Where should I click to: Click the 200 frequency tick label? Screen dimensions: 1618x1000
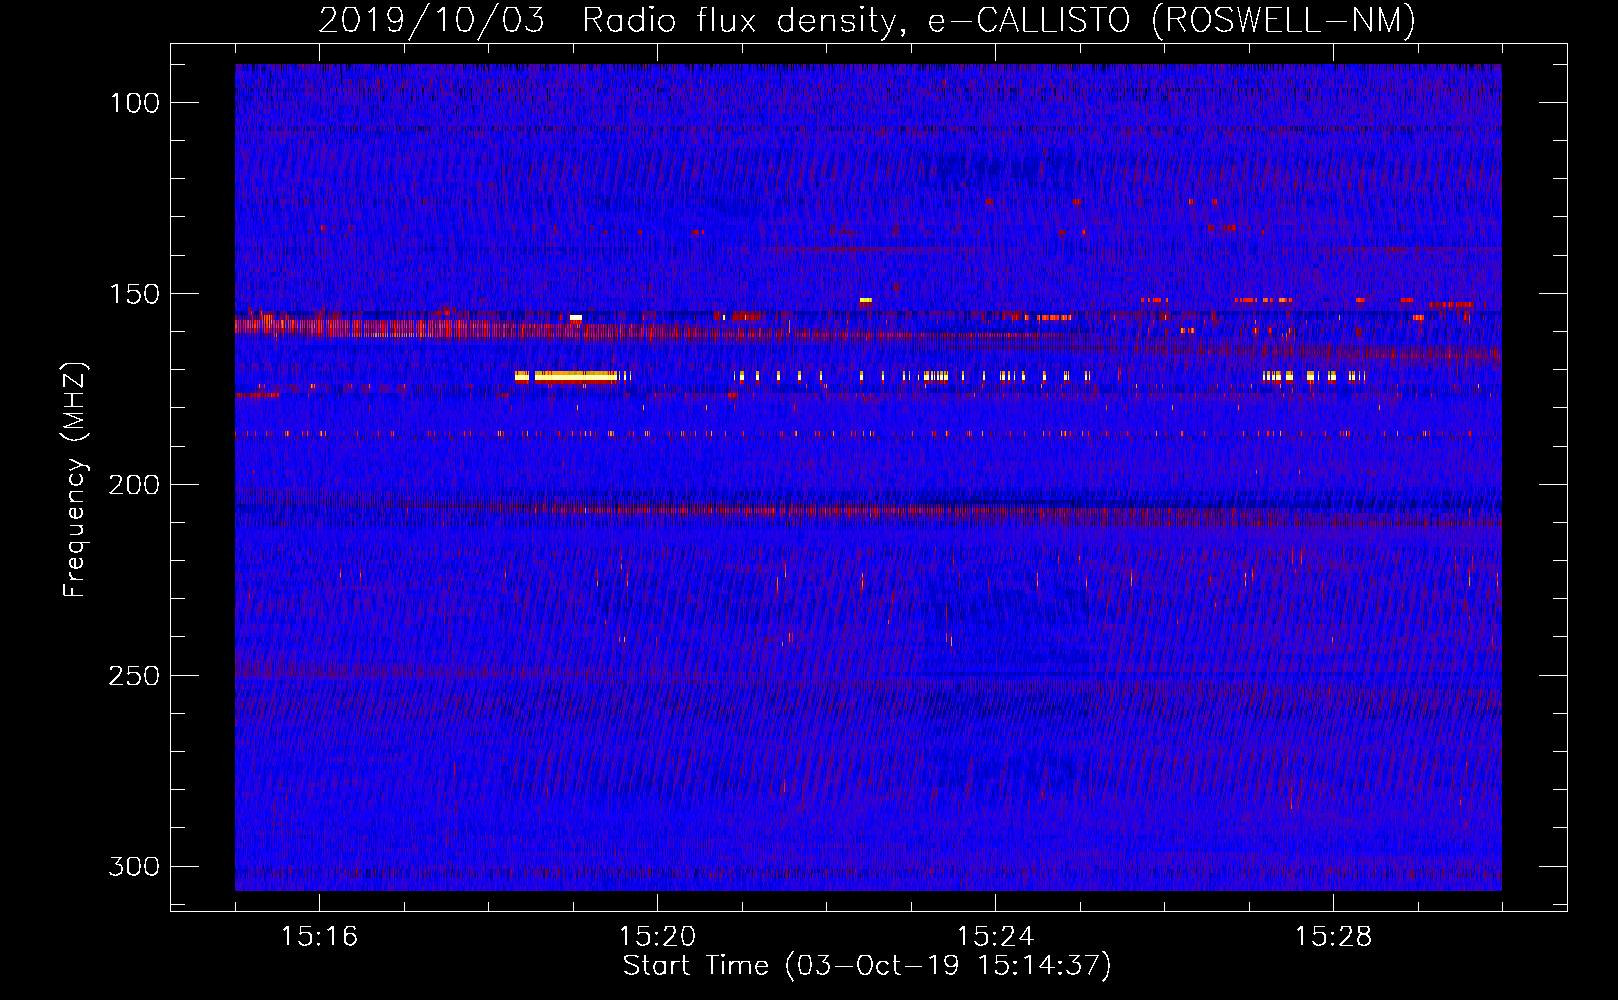[x=134, y=485]
